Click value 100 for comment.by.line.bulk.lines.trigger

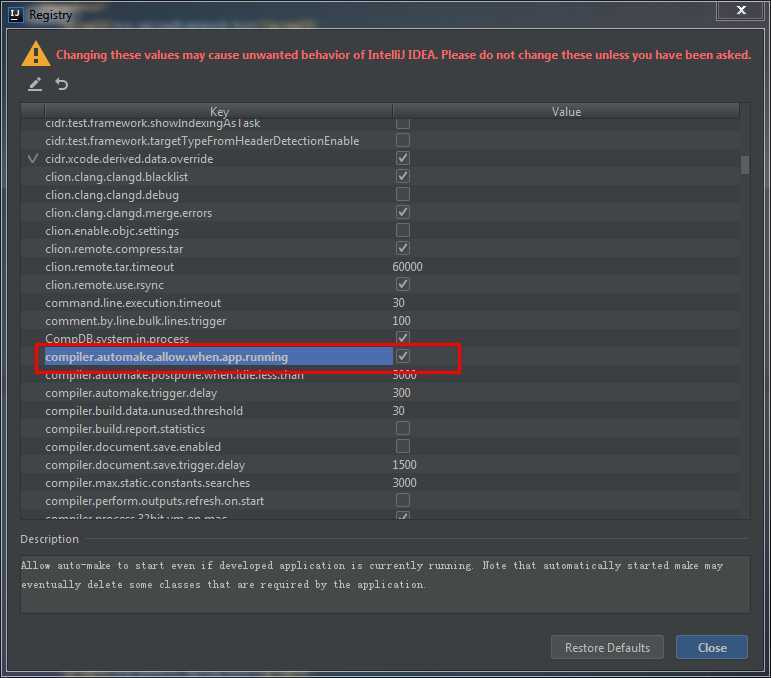401,321
